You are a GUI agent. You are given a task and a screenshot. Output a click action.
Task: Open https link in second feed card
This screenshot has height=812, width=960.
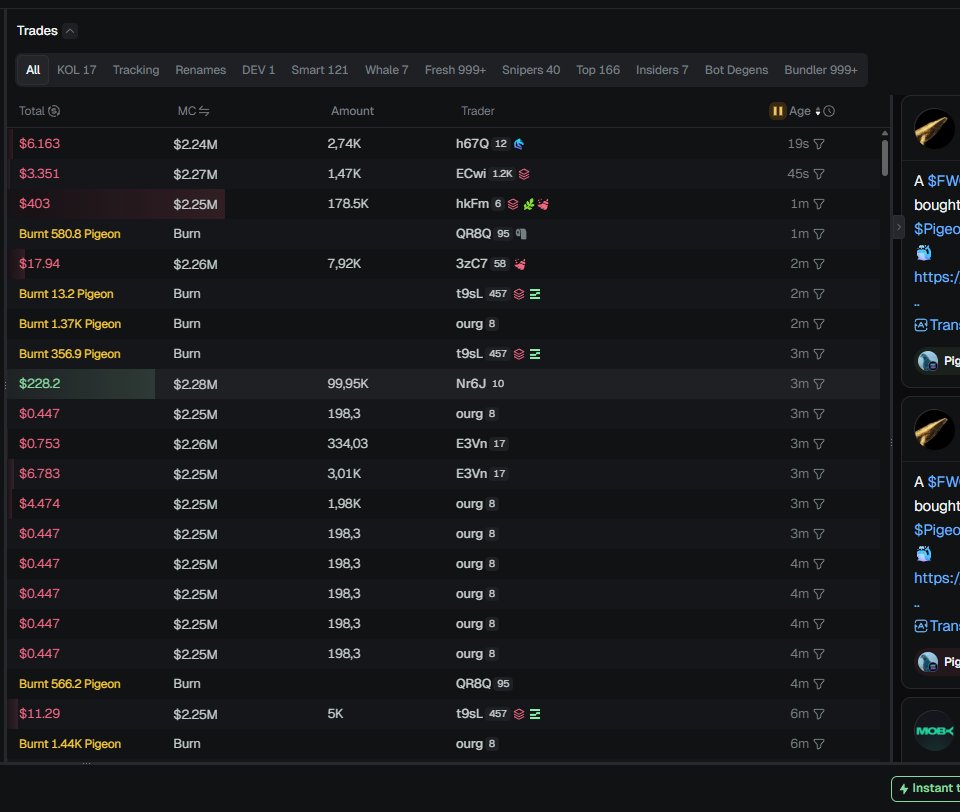coord(937,577)
